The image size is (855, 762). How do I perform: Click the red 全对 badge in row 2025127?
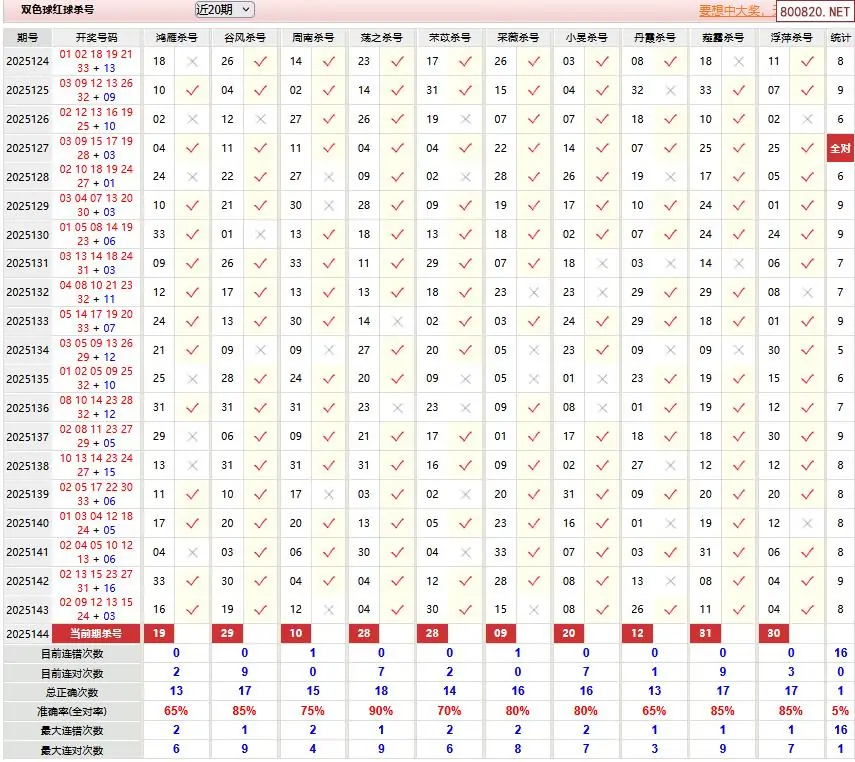(840, 148)
